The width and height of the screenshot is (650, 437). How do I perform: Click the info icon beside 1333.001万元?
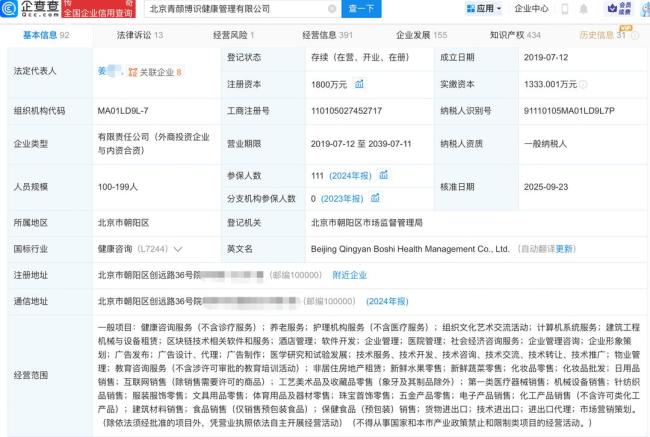[583, 85]
